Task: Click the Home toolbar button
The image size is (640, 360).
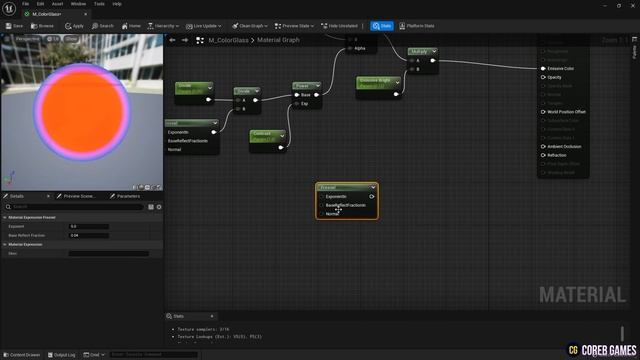Action: pyautogui.click(x=131, y=26)
